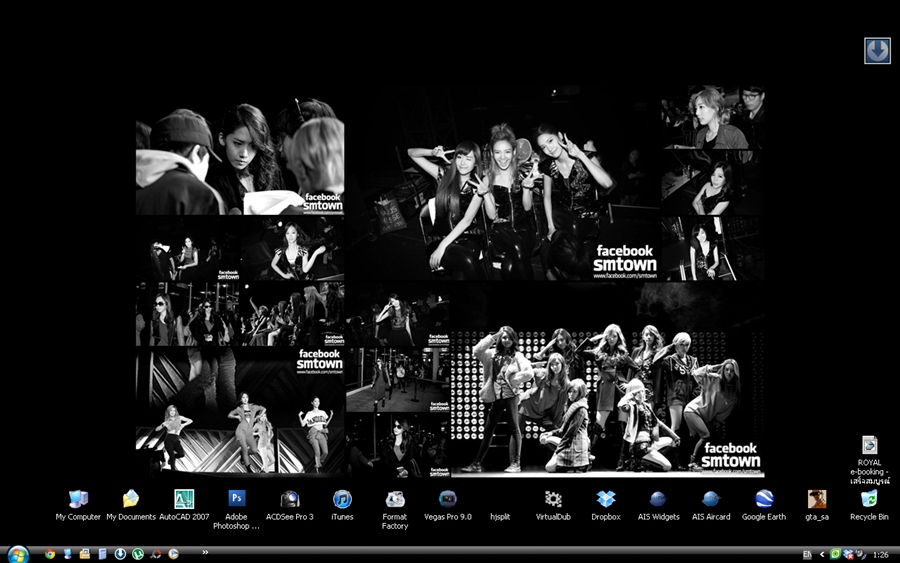Screen dimensions: 900x563
Task: Open the blue download-arrow quick launch icon
Action: pyautogui.click(x=120, y=554)
